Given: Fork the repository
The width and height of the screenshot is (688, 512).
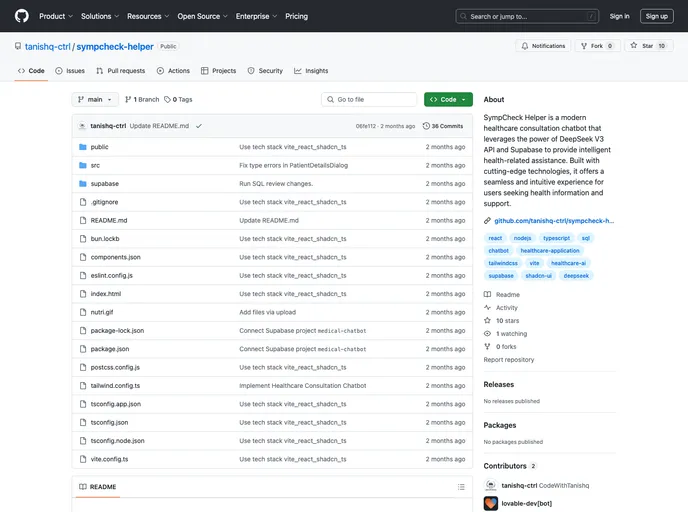Looking at the screenshot, I should (x=597, y=46).
